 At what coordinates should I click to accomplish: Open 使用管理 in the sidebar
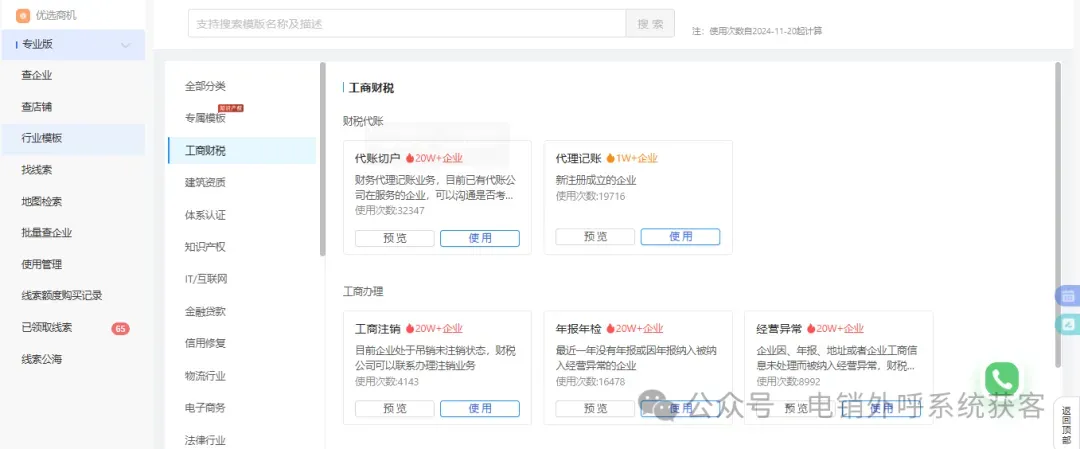pos(72,264)
